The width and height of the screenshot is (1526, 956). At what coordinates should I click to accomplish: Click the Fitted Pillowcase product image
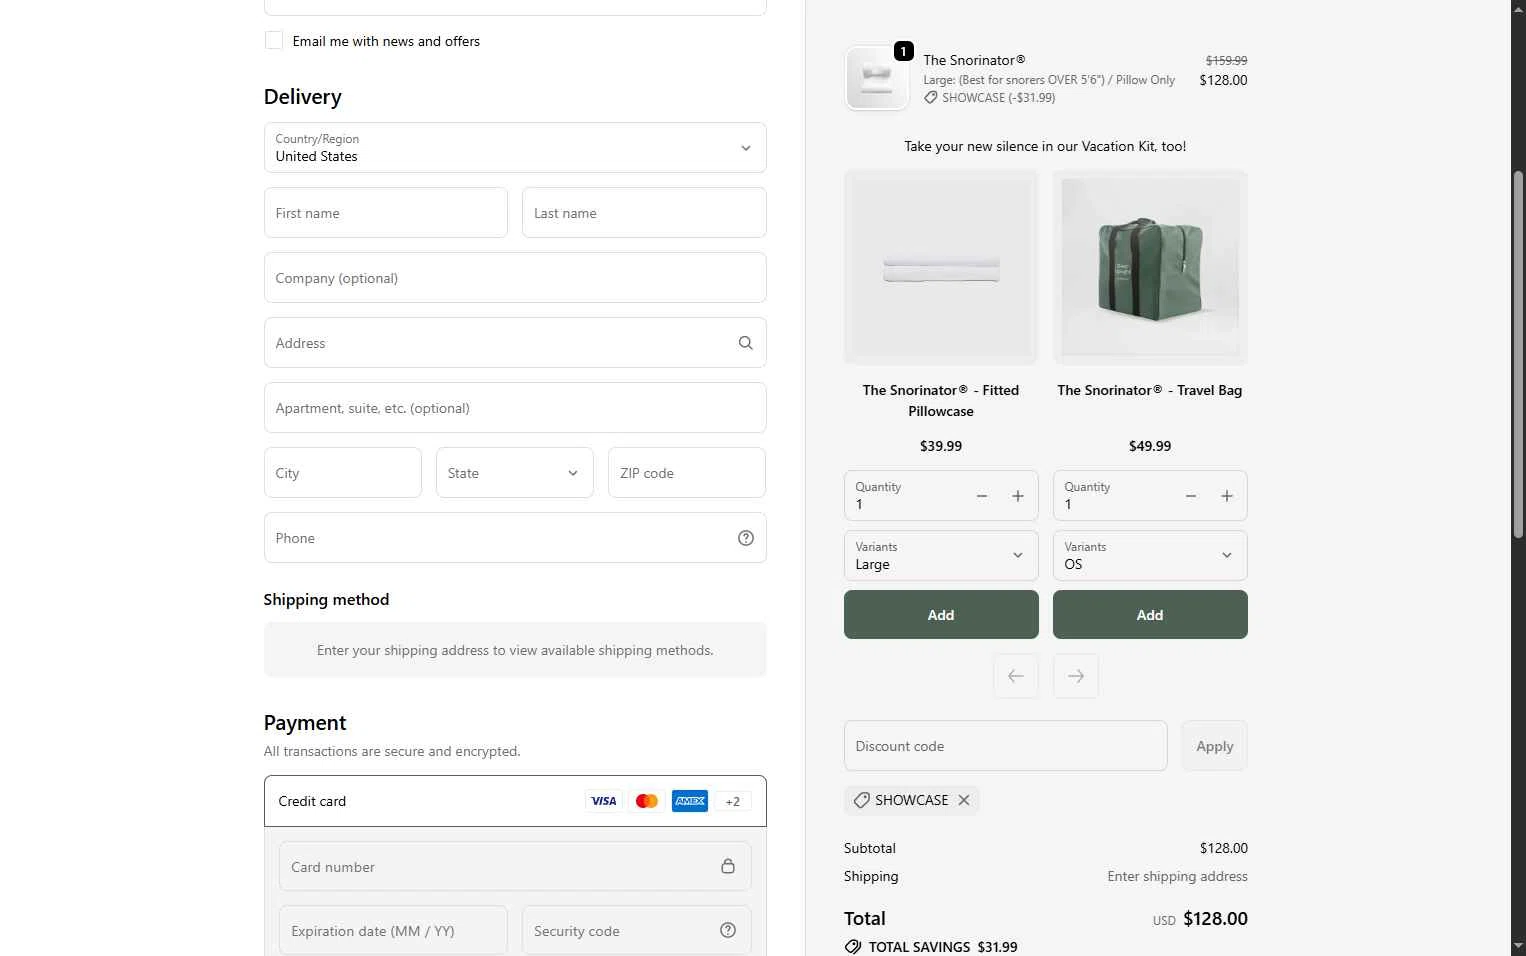click(x=941, y=268)
